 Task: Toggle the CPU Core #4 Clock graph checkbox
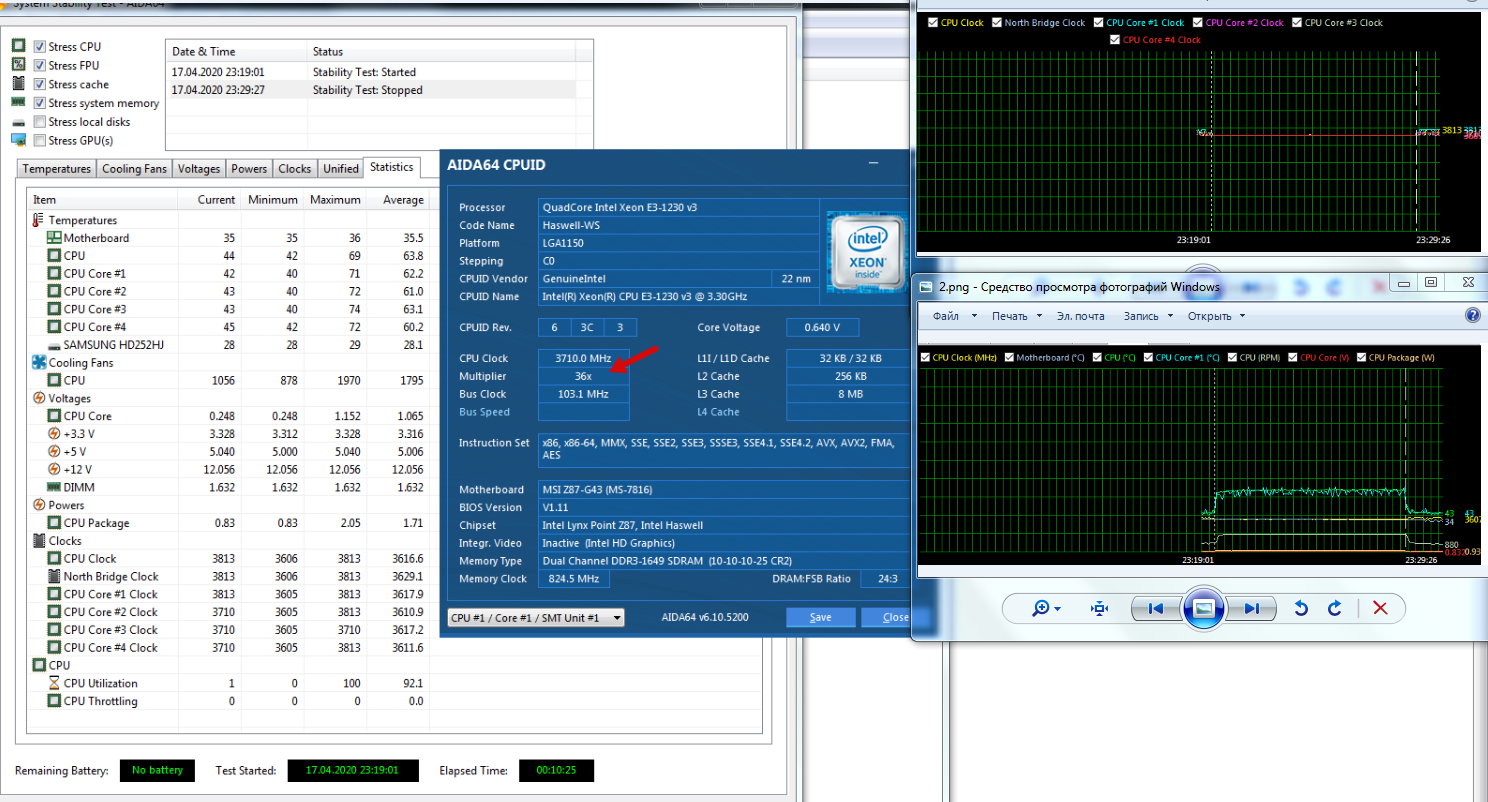coord(1115,40)
